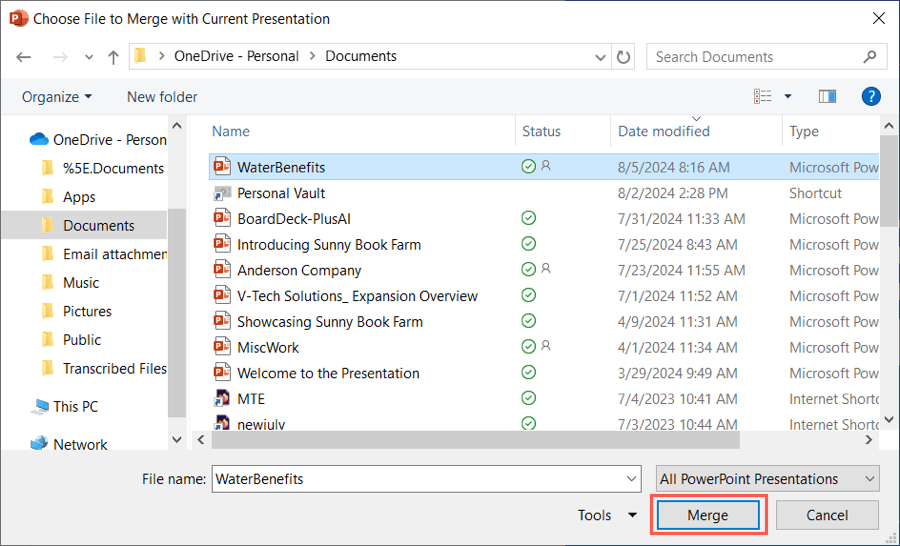Open Transcribed Files folder in sidebar
900x546 pixels.
click(x=103, y=369)
